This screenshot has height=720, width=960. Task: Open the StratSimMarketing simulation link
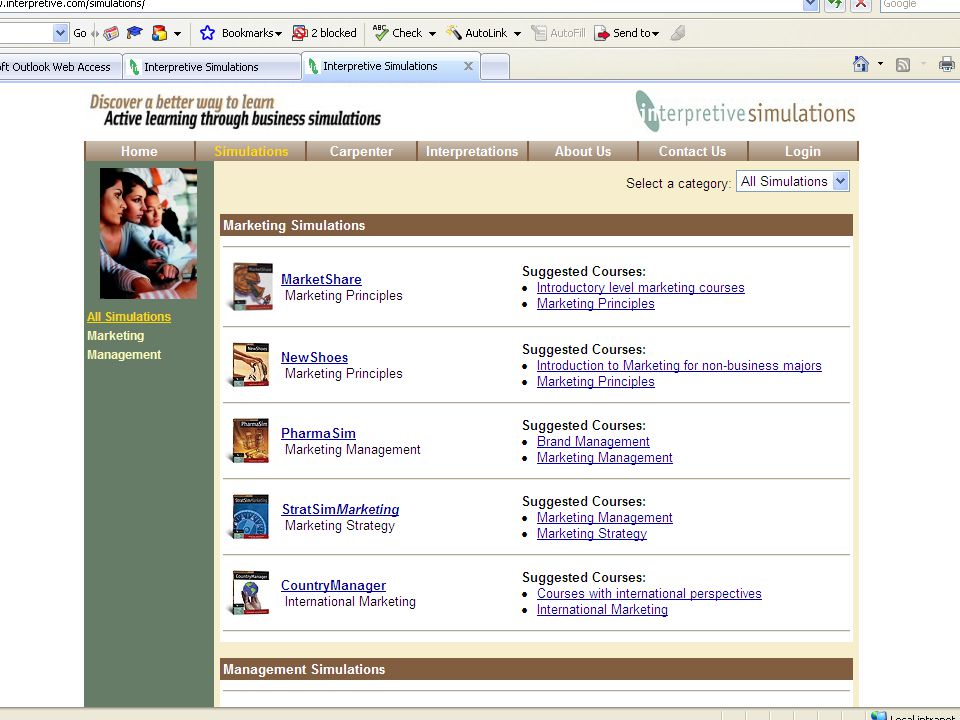340,509
